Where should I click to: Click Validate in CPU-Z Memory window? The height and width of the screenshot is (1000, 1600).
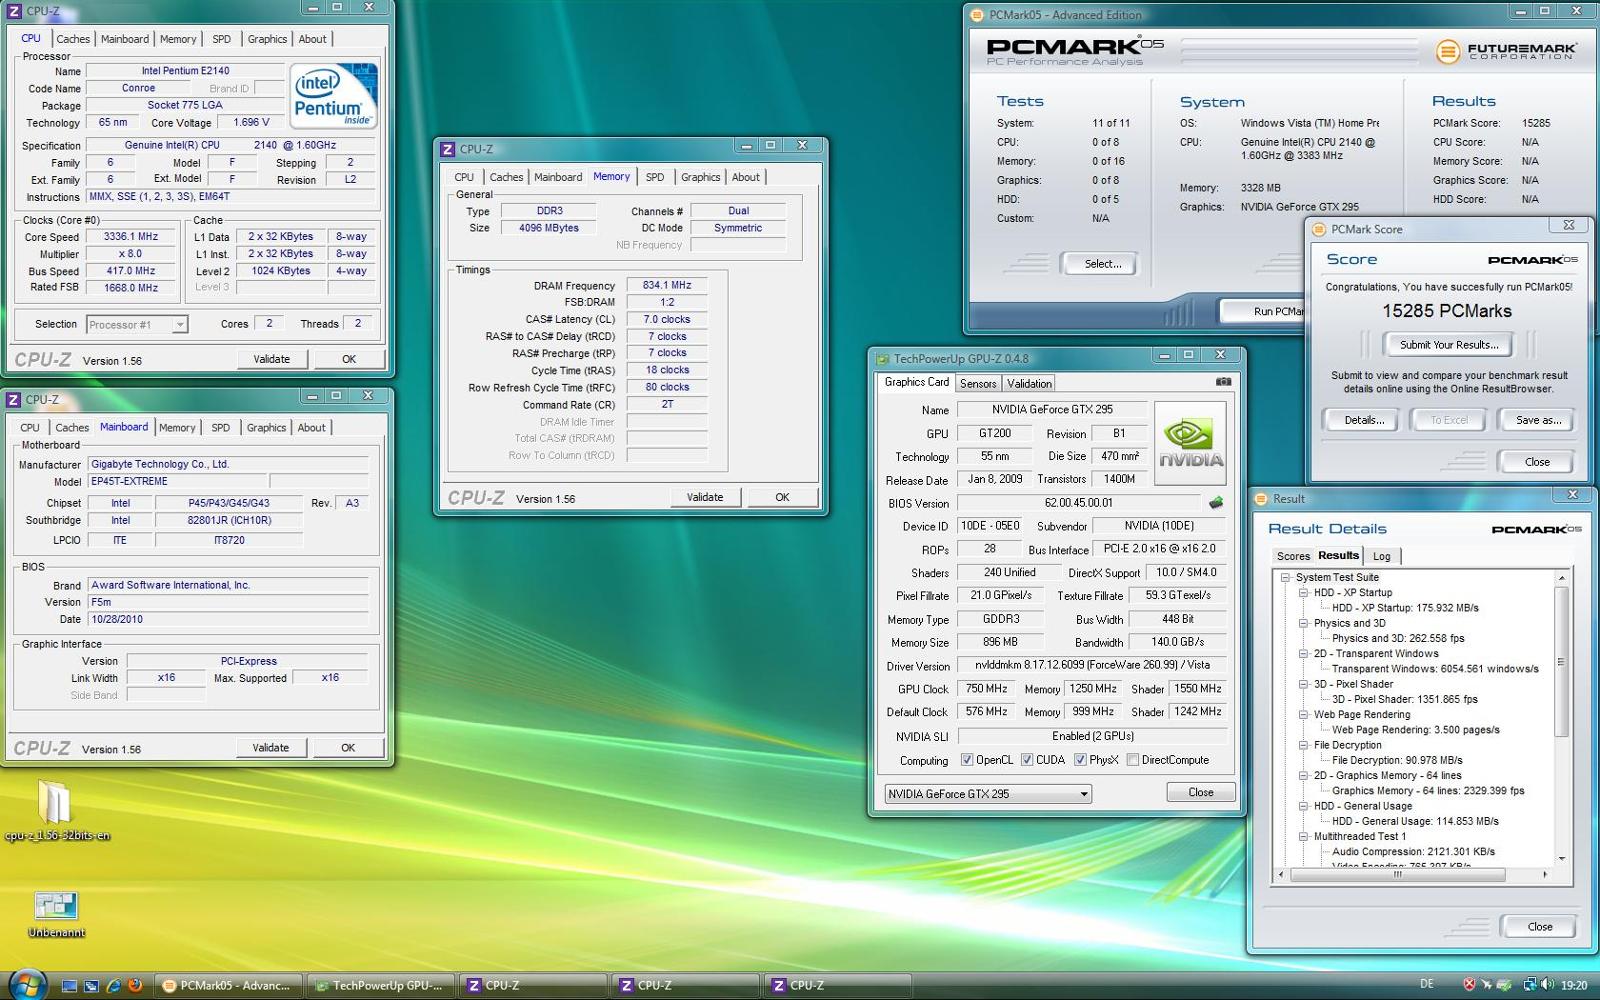pyautogui.click(x=705, y=497)
